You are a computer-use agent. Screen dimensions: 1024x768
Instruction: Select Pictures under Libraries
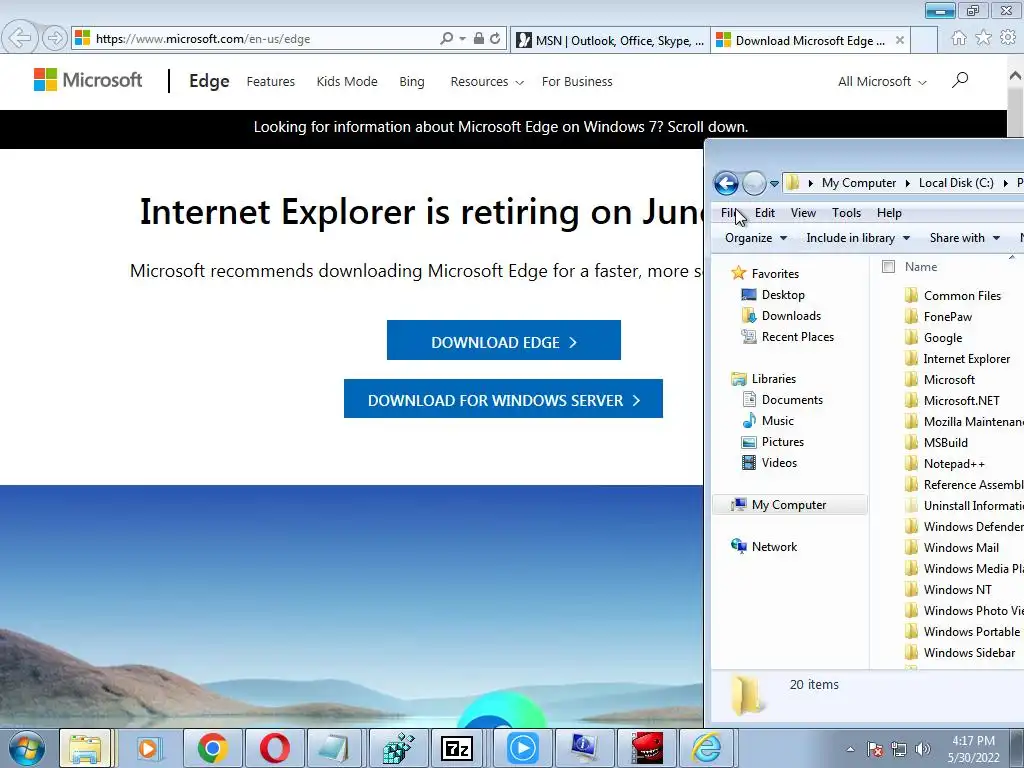coord(782,441)
